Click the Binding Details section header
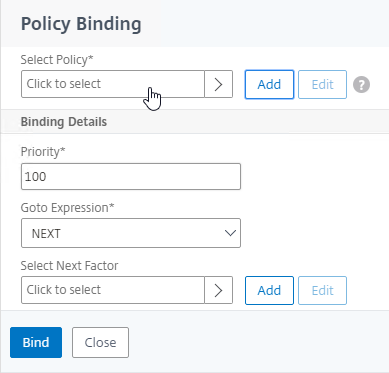 point(64,122)
